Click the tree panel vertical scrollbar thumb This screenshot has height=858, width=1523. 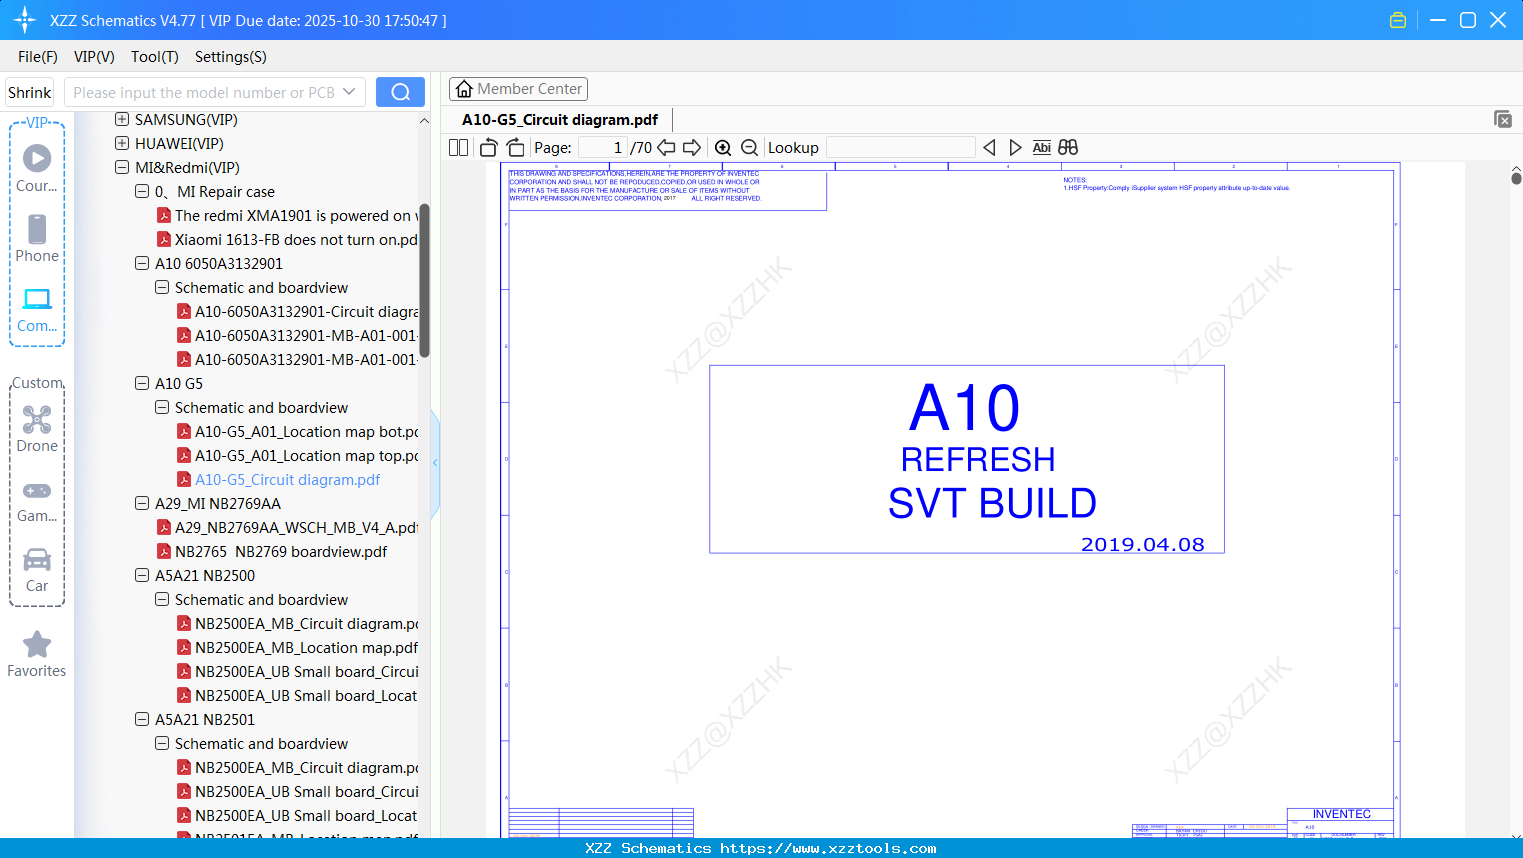[424, 281]
